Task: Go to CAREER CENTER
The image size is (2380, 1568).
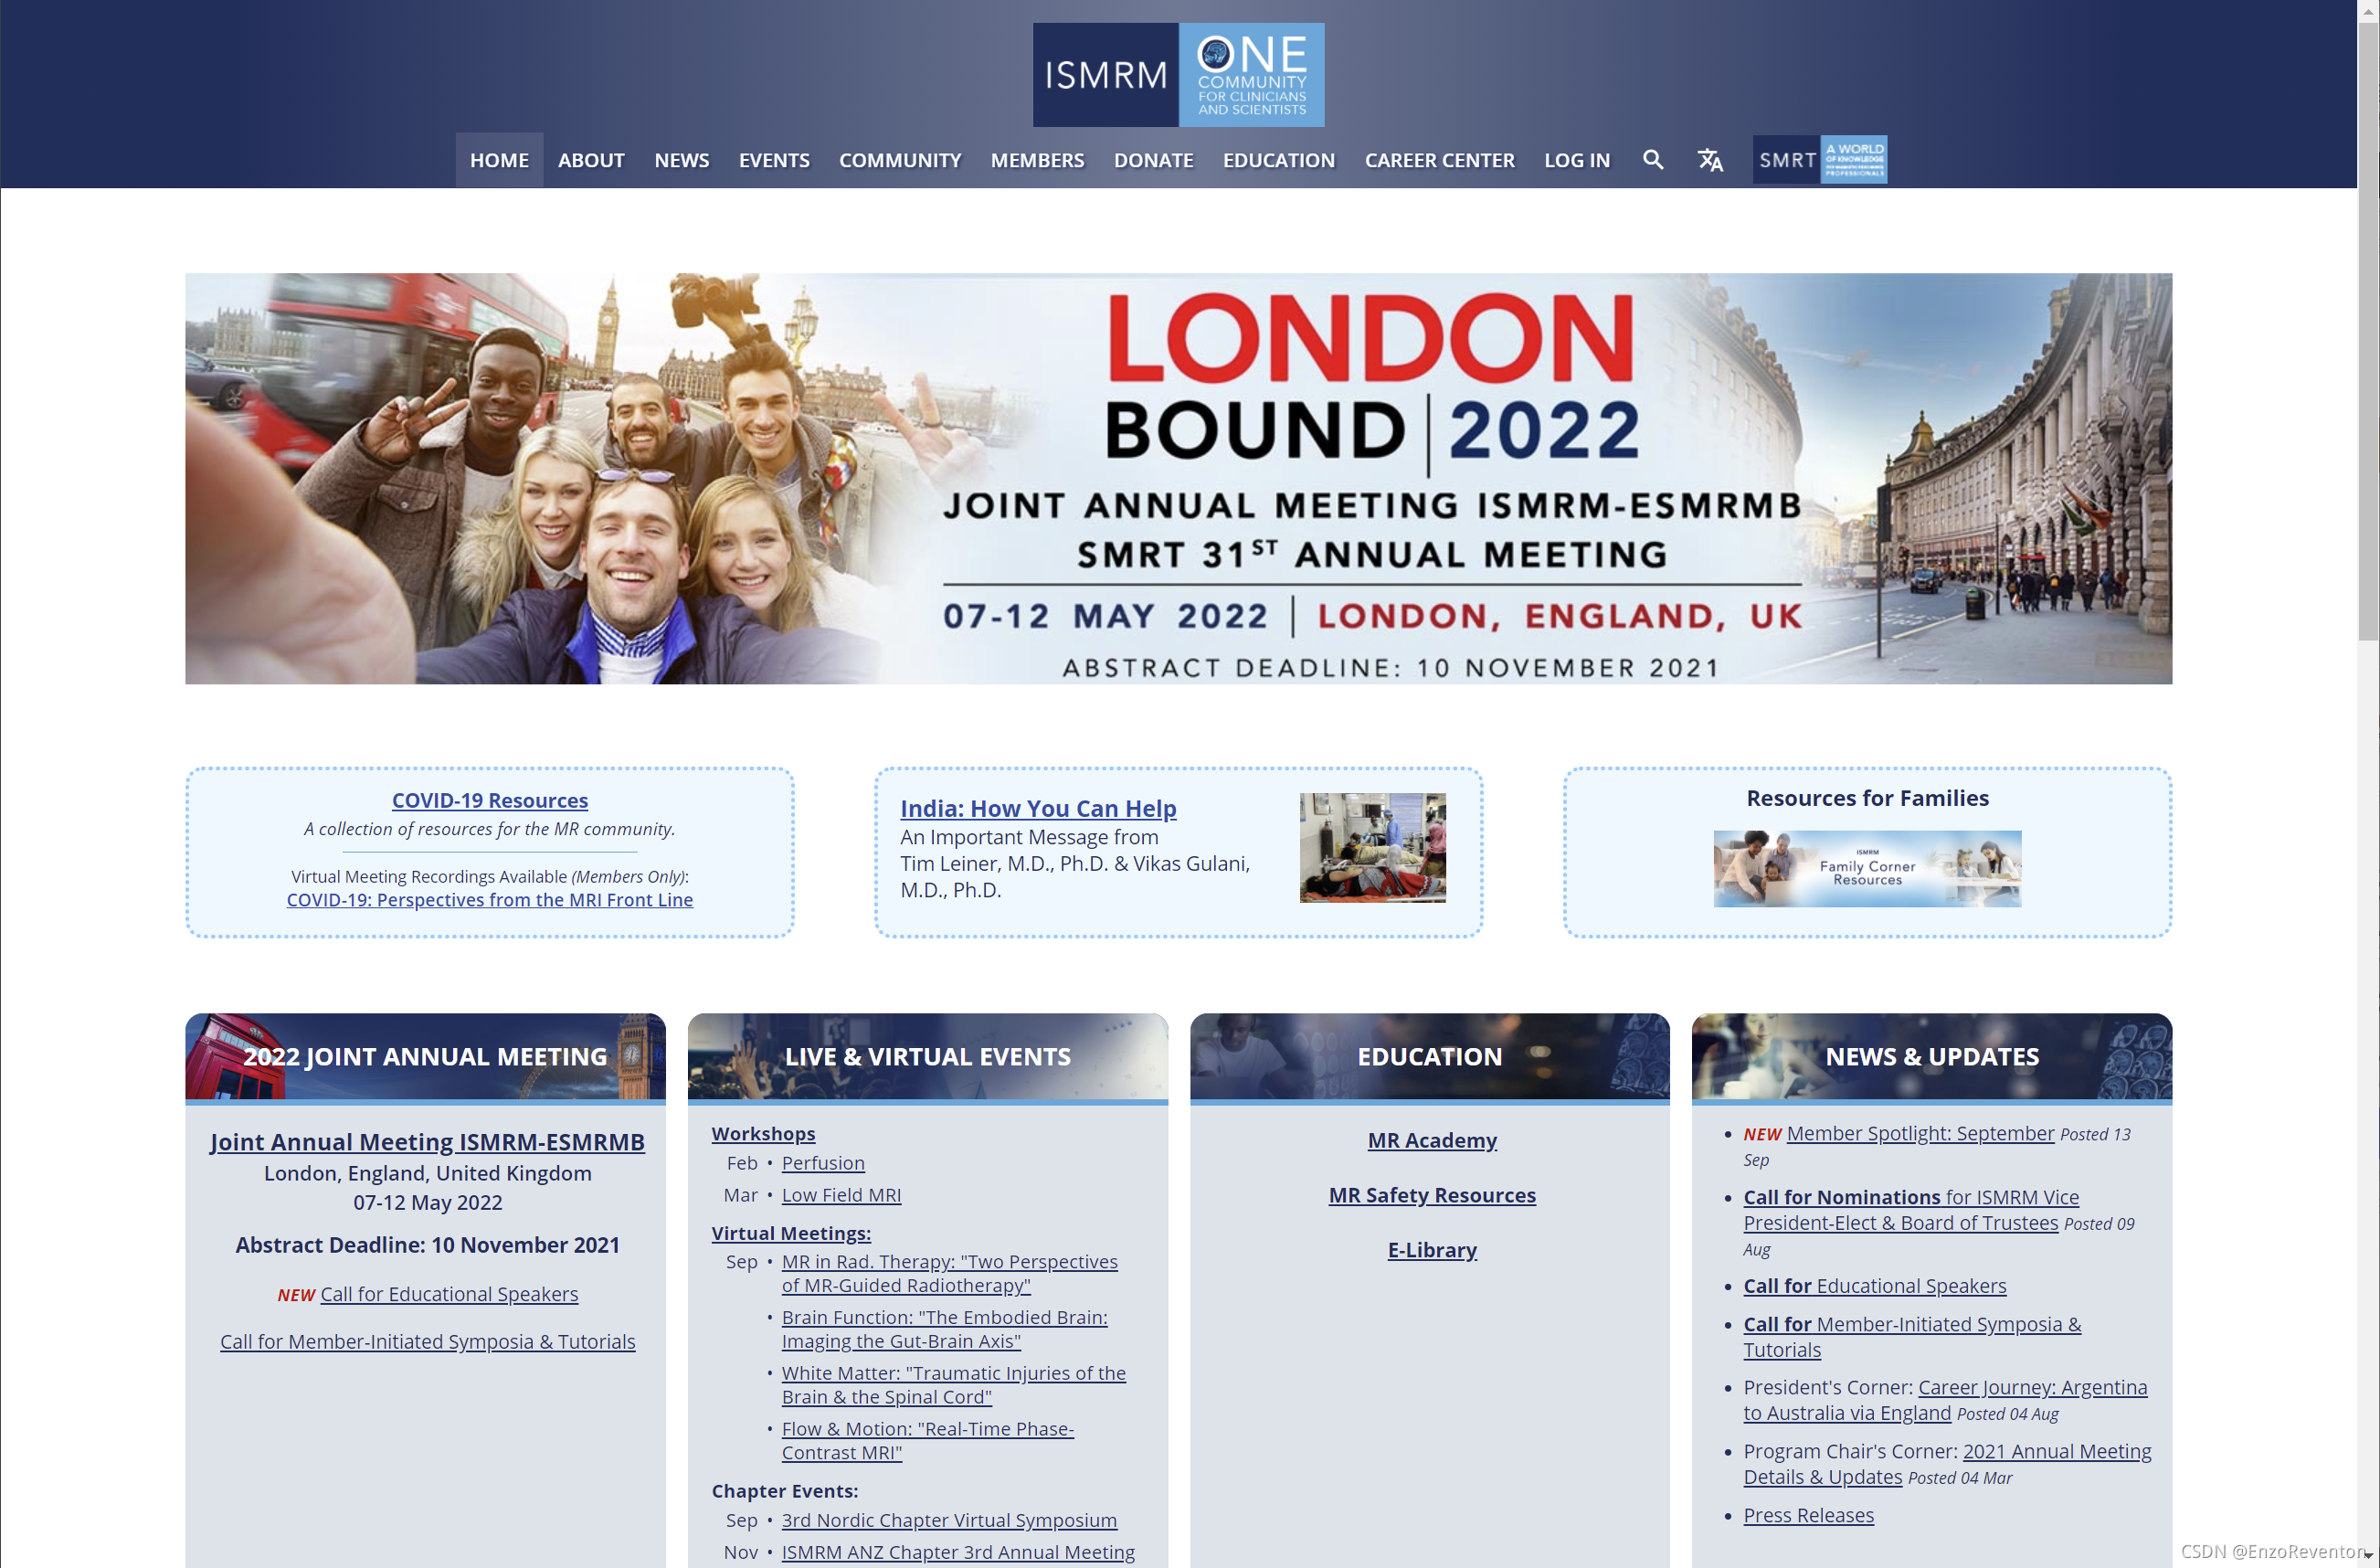Action: click(1438, 160)
